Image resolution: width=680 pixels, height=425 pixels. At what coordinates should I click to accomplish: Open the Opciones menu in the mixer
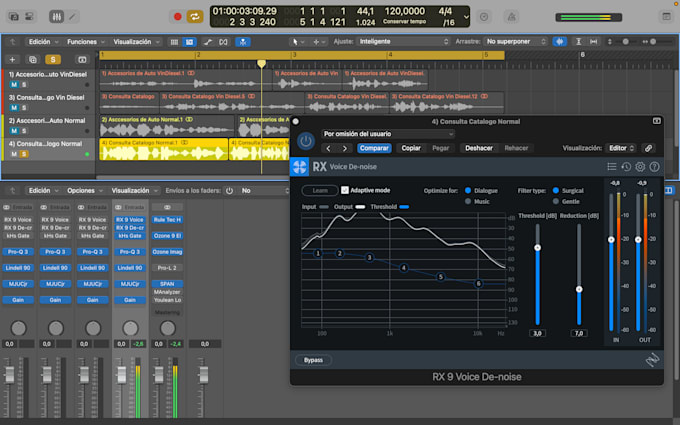pos(84,190)
